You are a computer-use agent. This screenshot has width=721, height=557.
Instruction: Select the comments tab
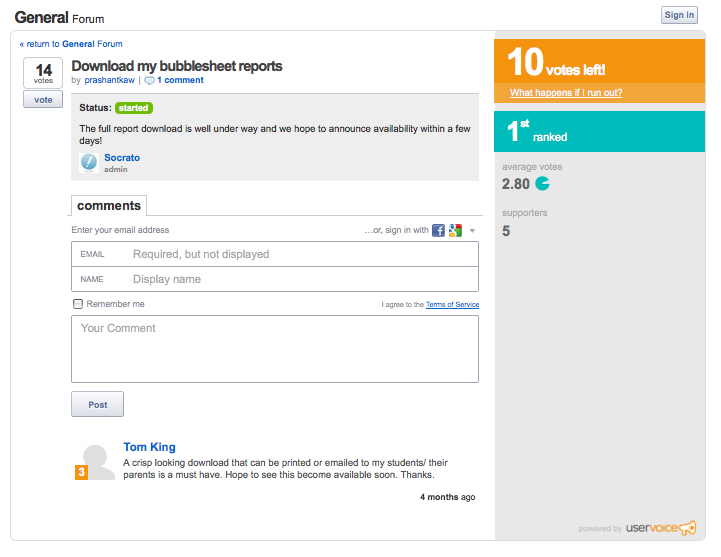pos(109,206)
